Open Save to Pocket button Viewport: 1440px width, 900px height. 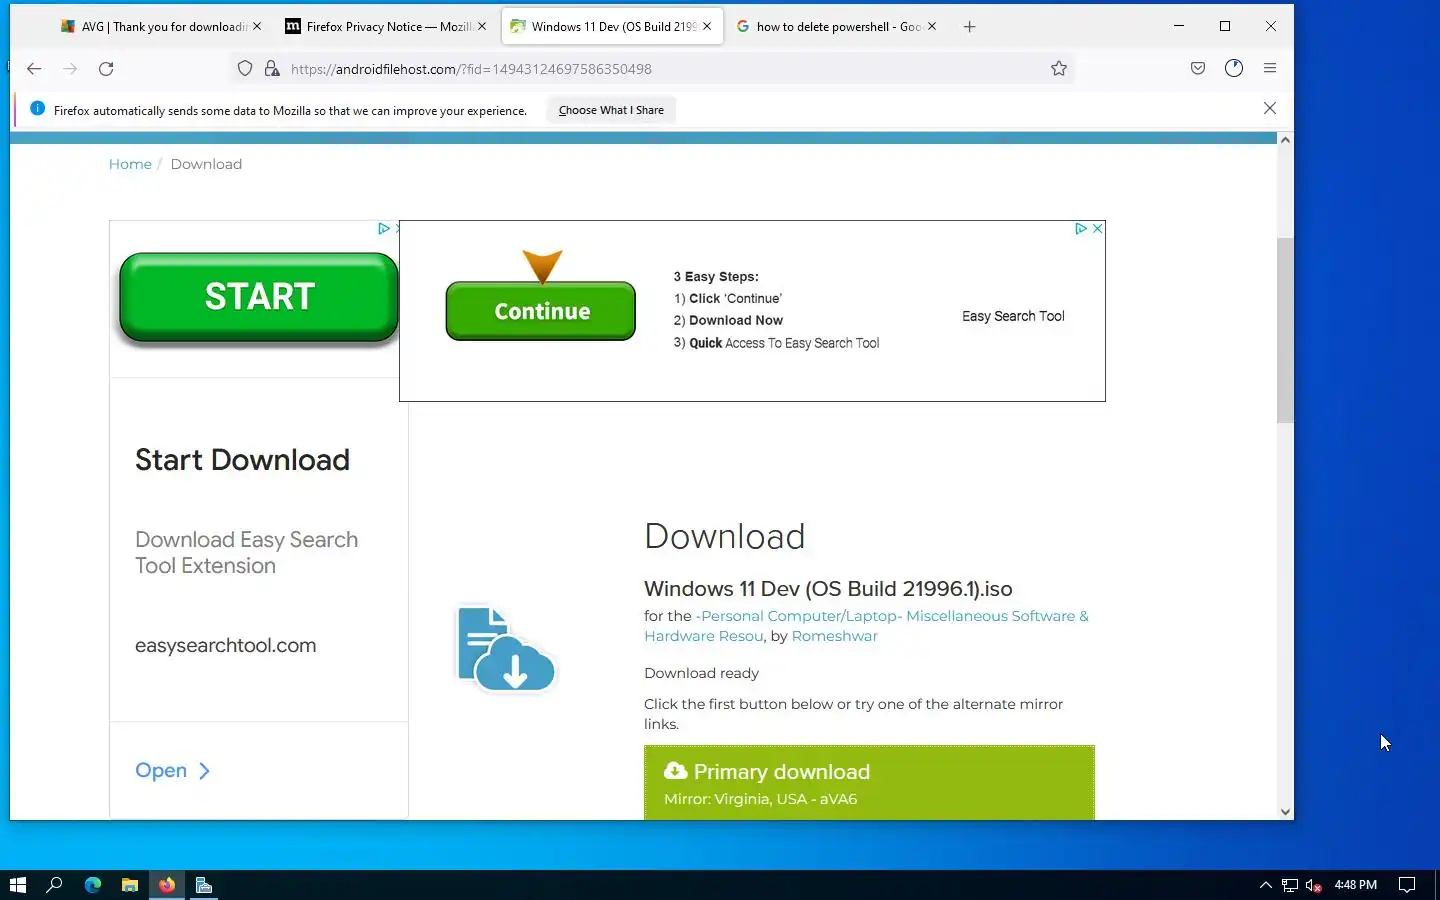pyautogui.click(x=1198, y=68)
